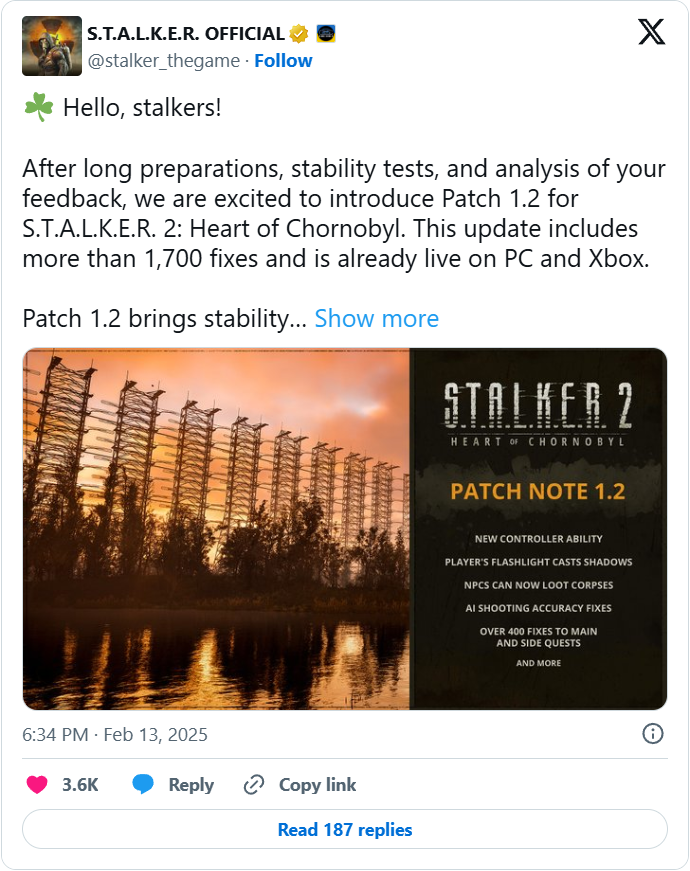690x871 pixels.
Task: Click the Reply text label
Action: [x=191, y=785]
